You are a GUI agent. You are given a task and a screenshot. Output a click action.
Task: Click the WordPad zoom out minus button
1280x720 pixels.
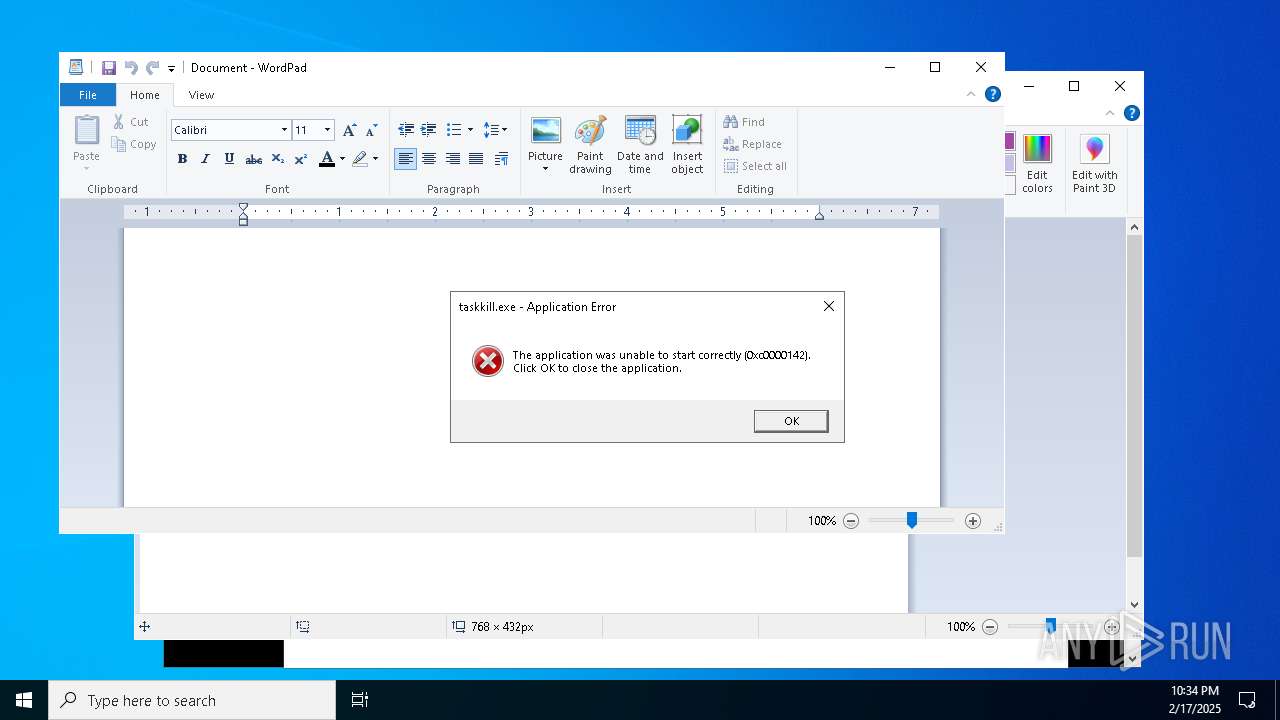[851, 521]
